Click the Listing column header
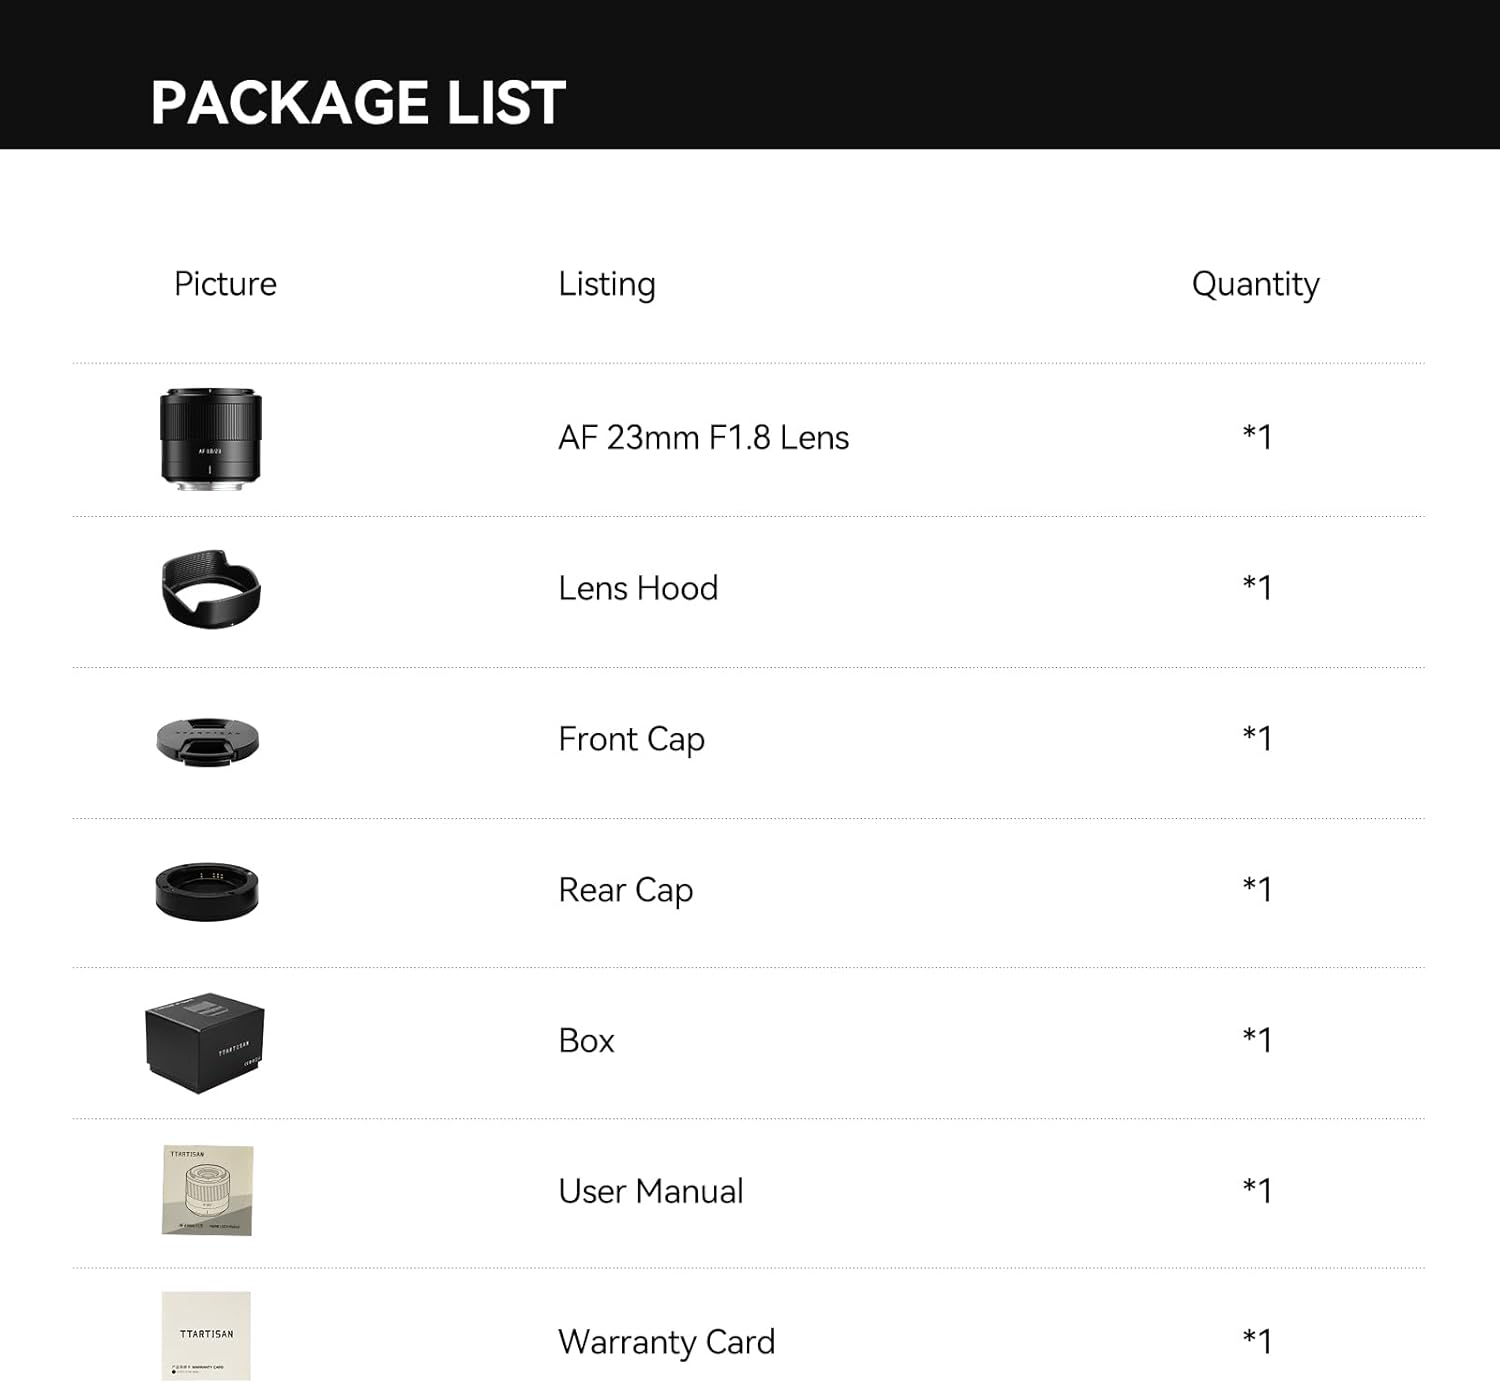Viewport: 1500px width, 1383px height. tap(607, 284)
